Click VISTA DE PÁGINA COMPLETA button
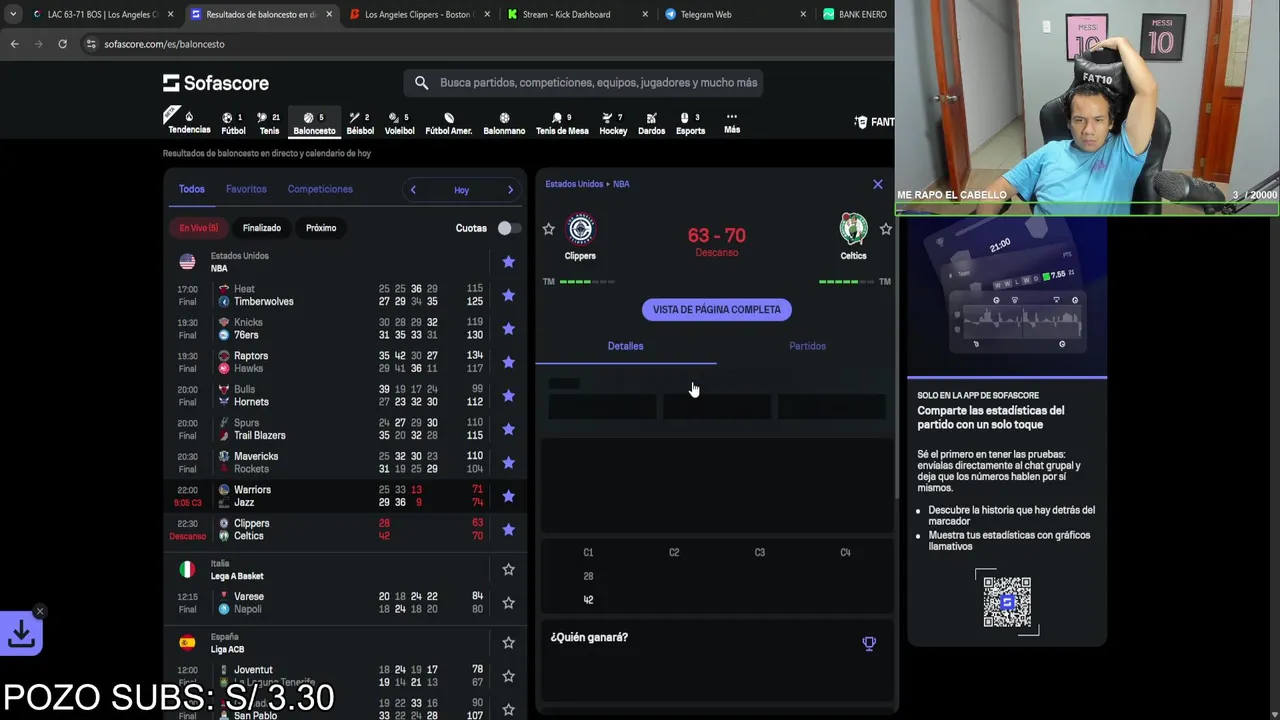Screen dimensions: 1280x720 click(x=717, y=310)
